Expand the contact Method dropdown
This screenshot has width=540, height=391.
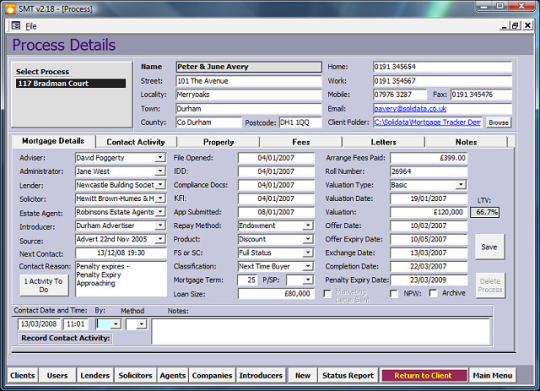point(141,324)
